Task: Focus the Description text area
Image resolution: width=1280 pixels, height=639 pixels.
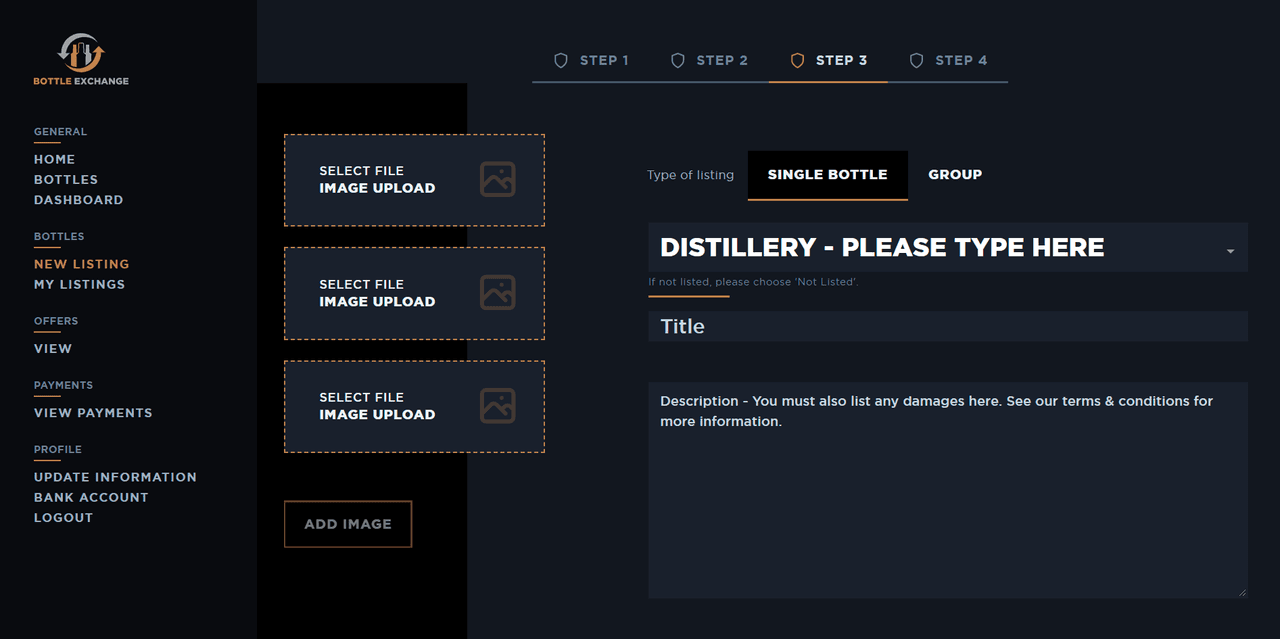Action: 947,490
